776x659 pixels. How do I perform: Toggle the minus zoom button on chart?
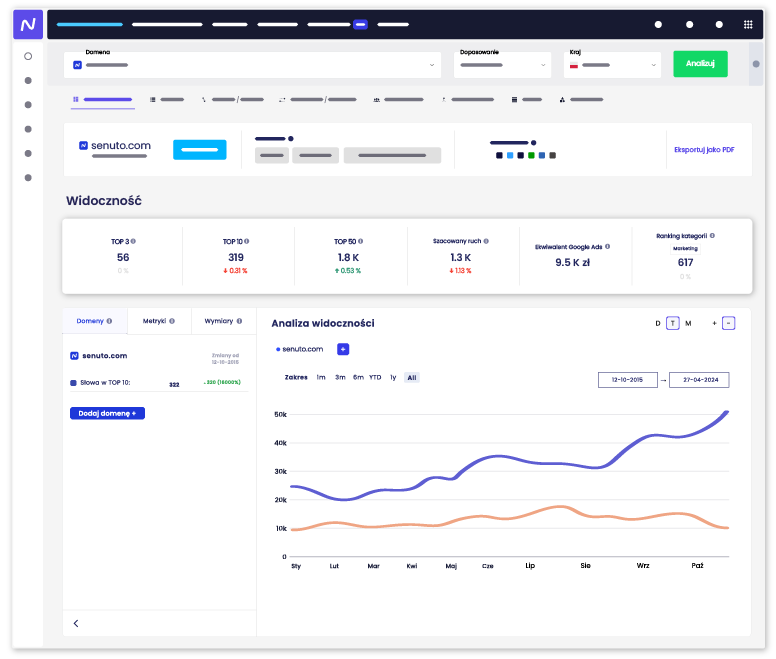[x=728, y=324]
